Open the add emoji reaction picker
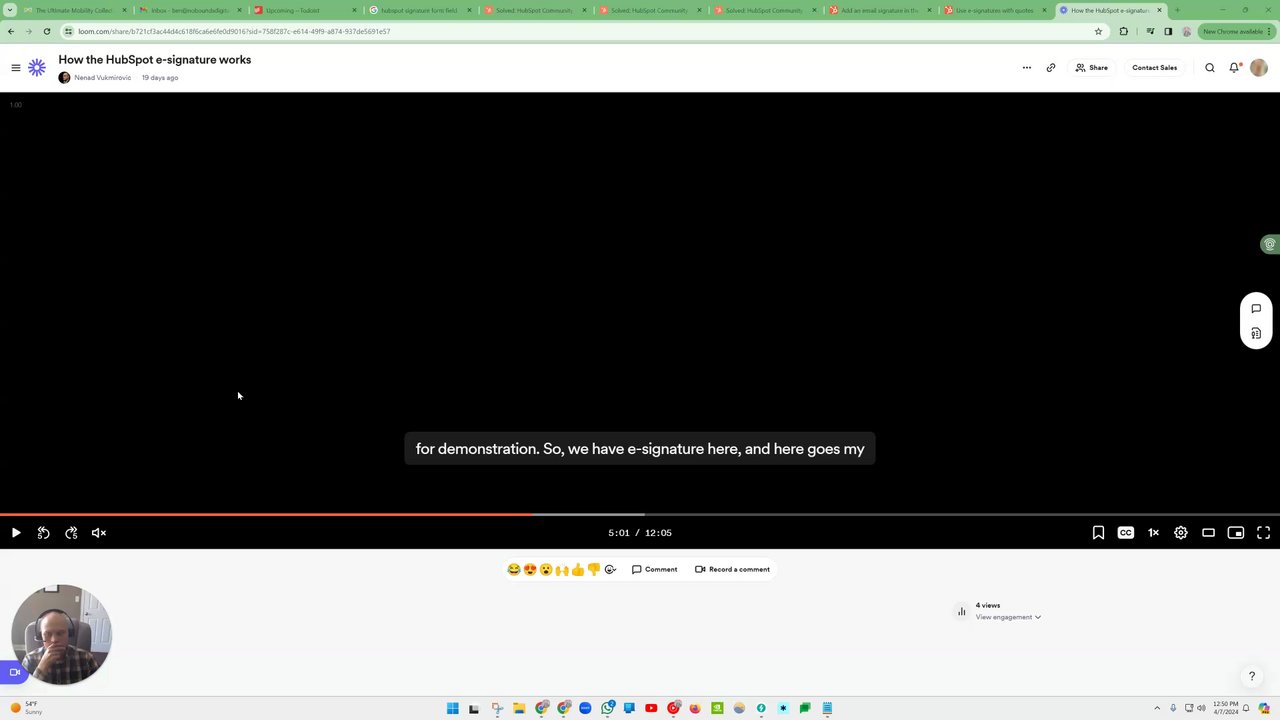This screenshot has height=720, width=1280. tap(610, 570)
